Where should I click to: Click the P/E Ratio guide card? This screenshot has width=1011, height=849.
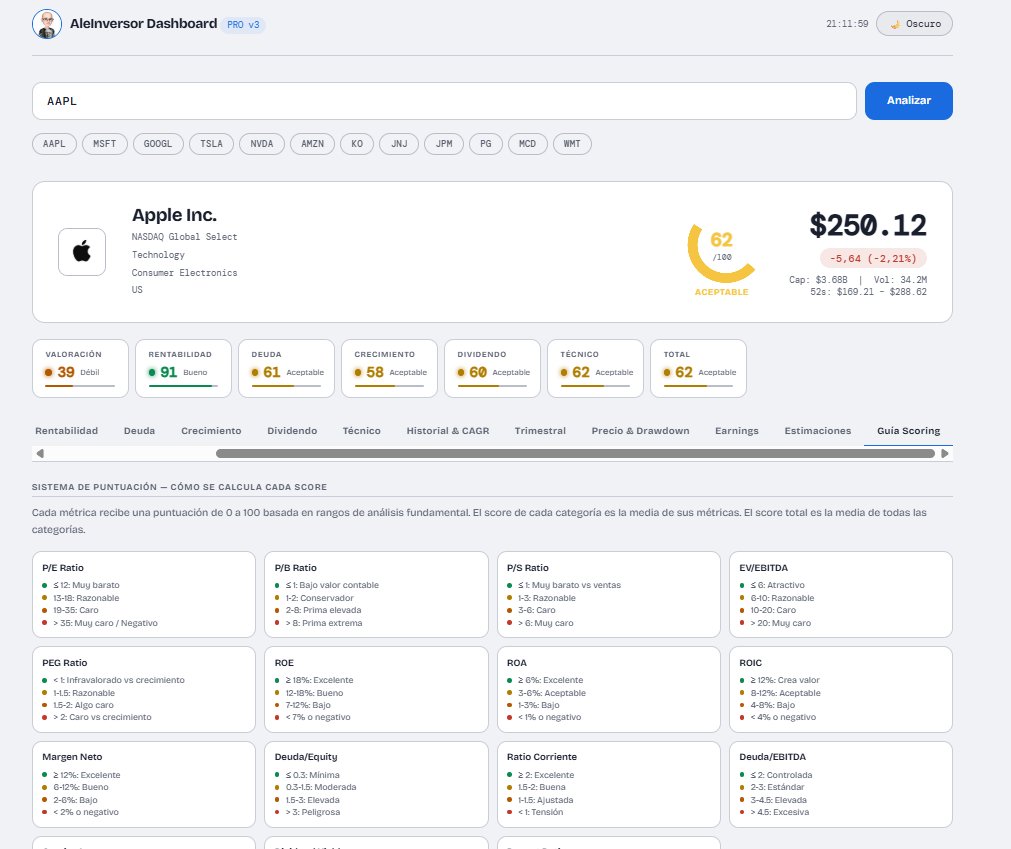point(144,594)
